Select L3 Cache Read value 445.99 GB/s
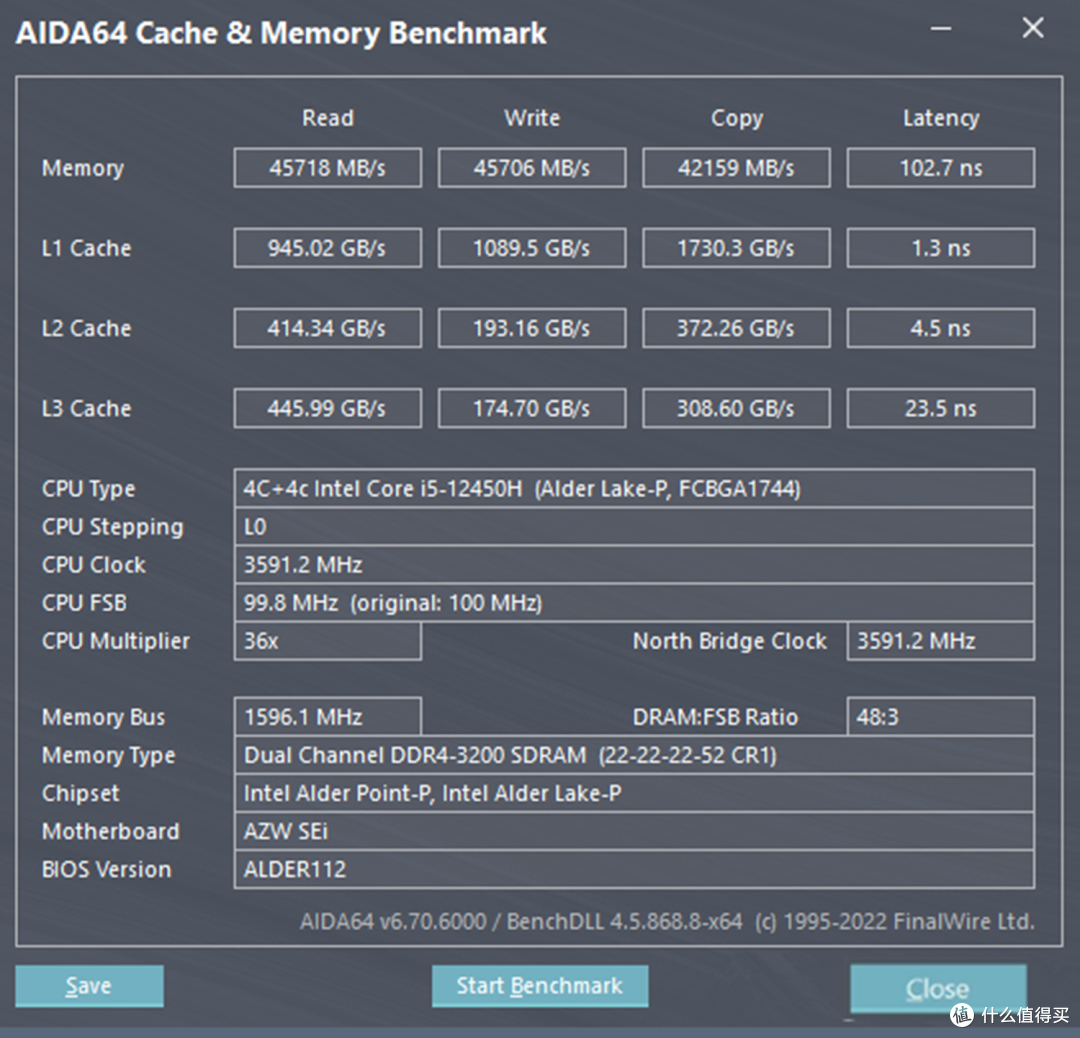The width and height of the screenshot is (1080, 1038). 328,408
